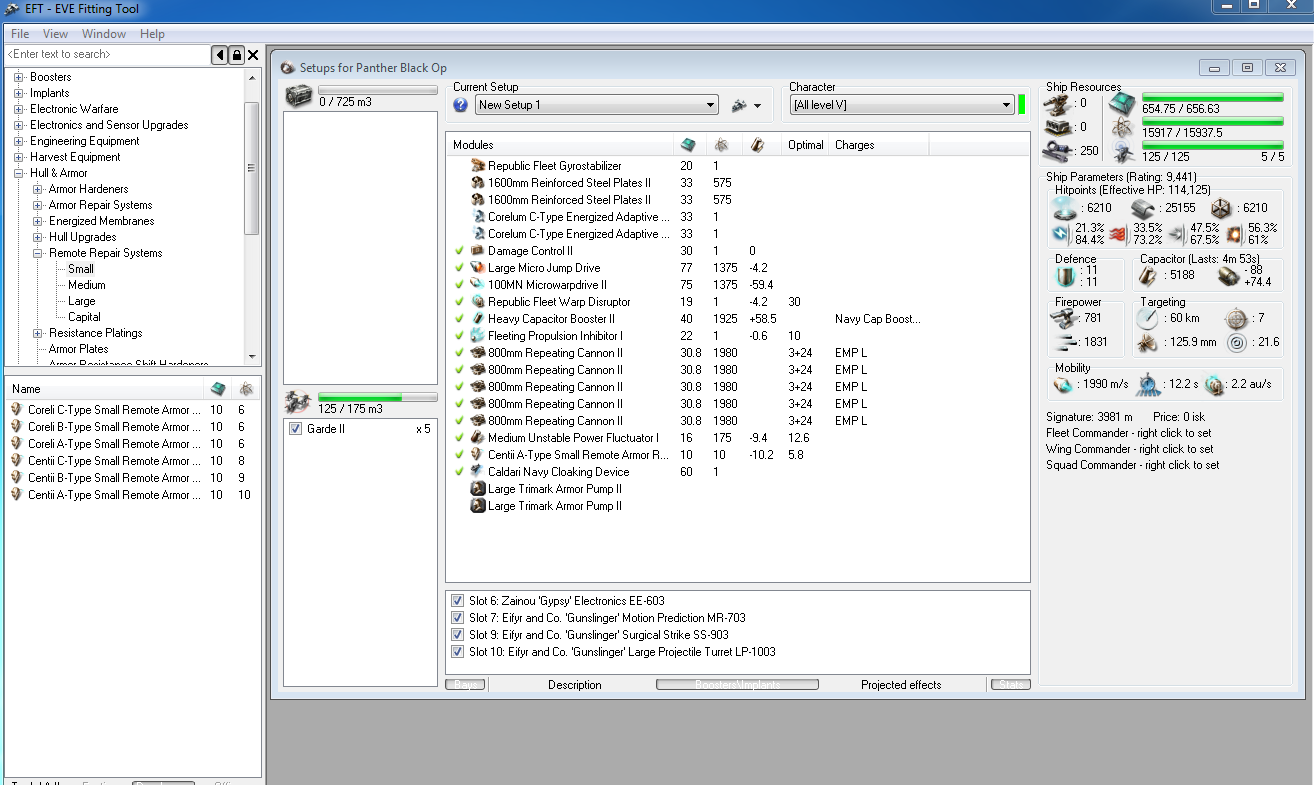
Task: Click the Fleet Commander right click to set text
Action: pyautogui.click(x=1129, y=433)
